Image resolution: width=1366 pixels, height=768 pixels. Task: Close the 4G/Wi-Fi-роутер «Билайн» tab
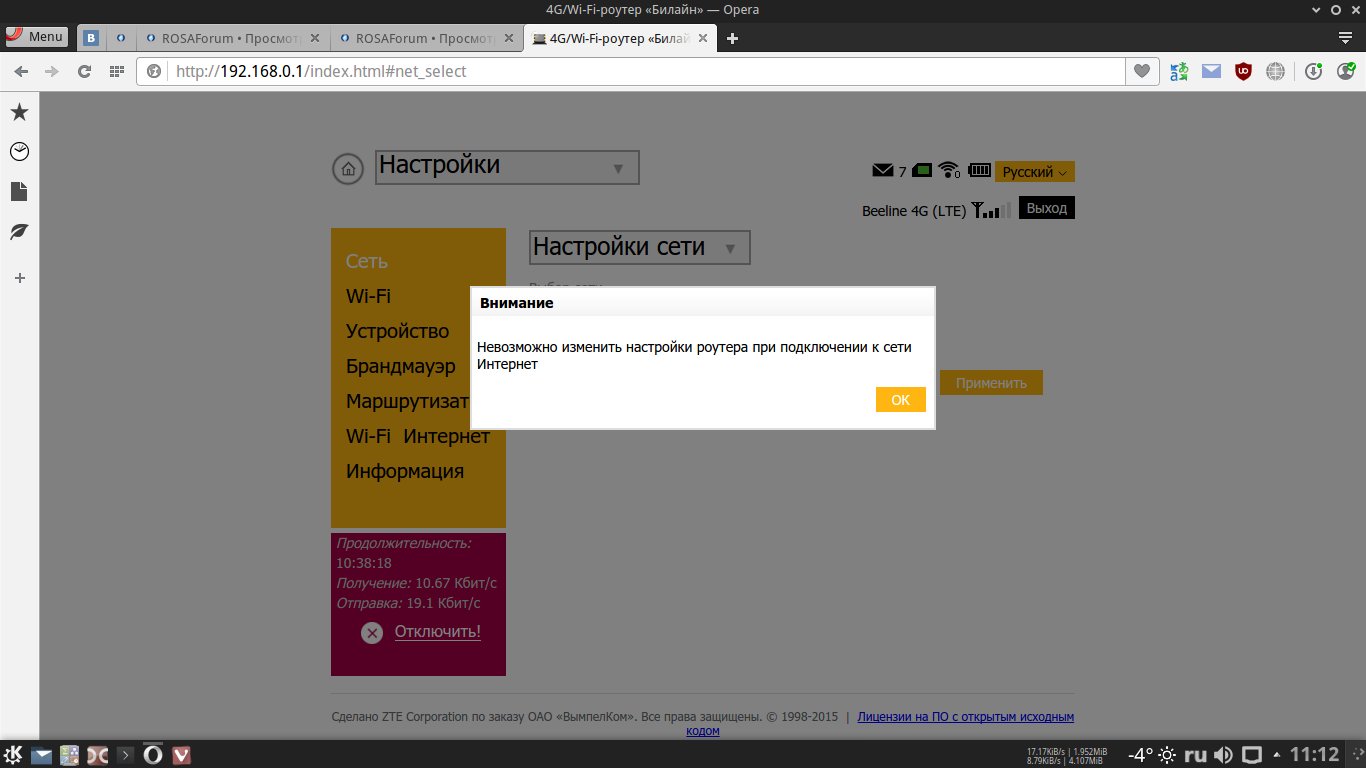(703, 39)
